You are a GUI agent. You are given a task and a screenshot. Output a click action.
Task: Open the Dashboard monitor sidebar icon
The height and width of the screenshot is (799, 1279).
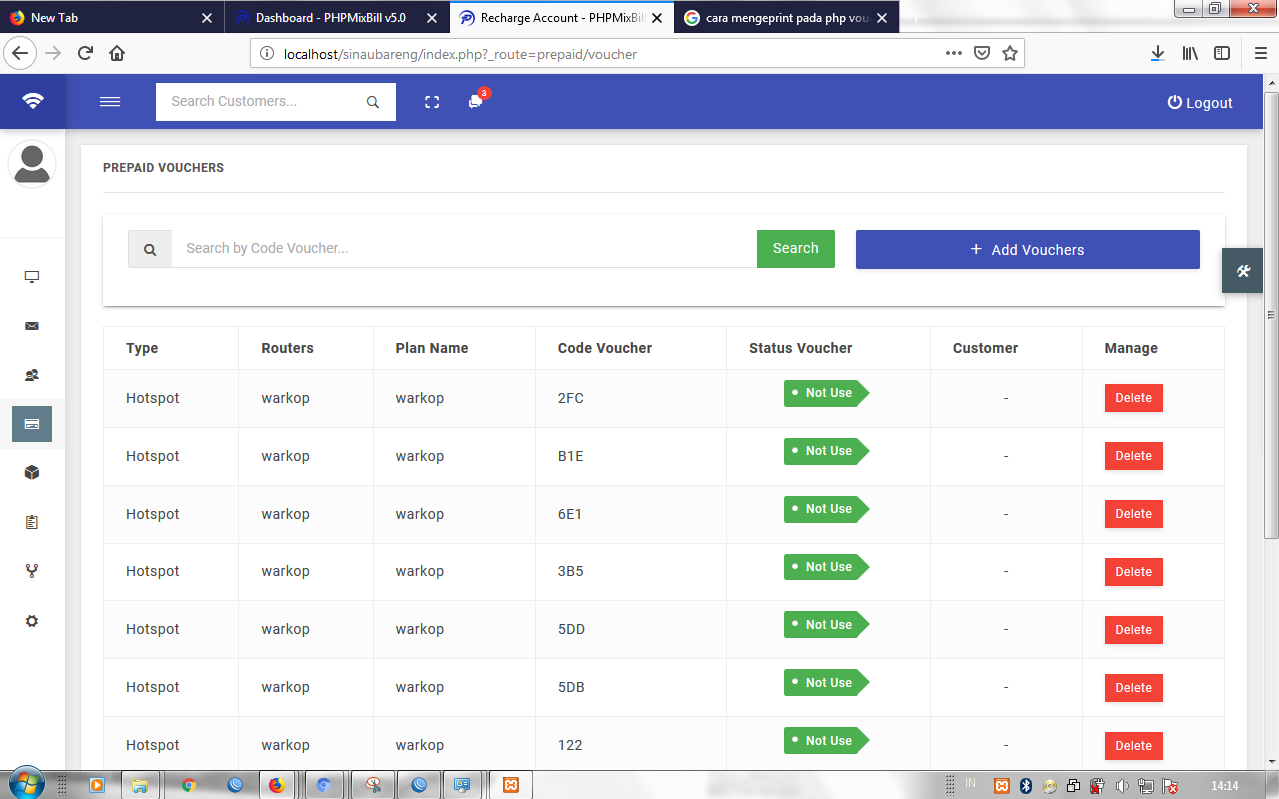pyautogui.click(x=32, y=277)
